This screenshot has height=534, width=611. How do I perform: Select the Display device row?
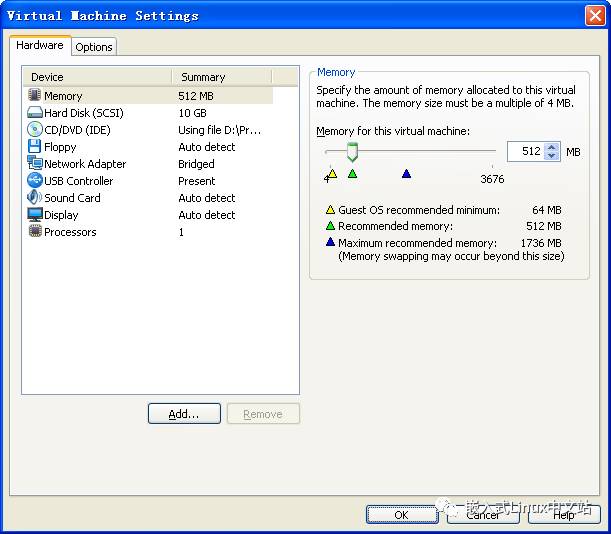coord(150,215)
